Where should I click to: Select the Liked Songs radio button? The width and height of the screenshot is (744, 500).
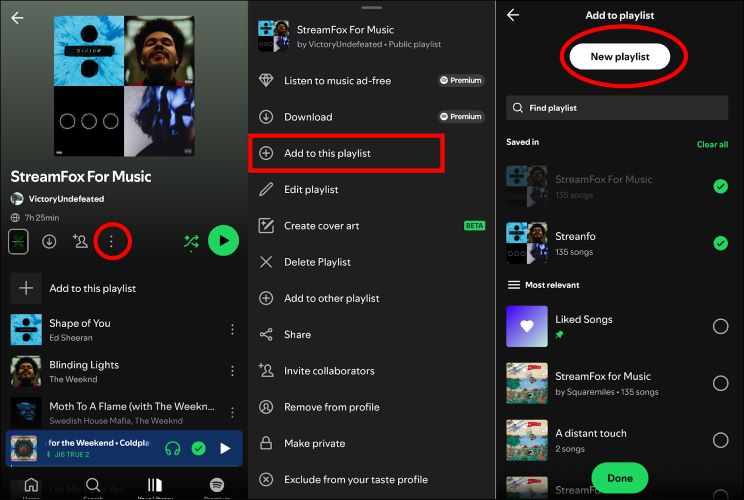(x=720, y=326)
